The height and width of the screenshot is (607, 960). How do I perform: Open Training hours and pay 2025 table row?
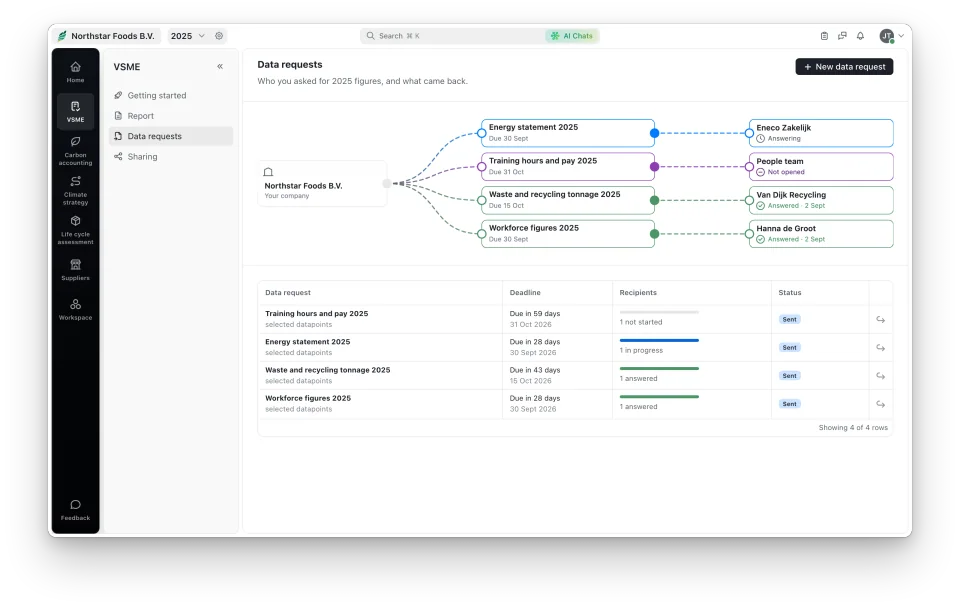[x=575, y=319]
